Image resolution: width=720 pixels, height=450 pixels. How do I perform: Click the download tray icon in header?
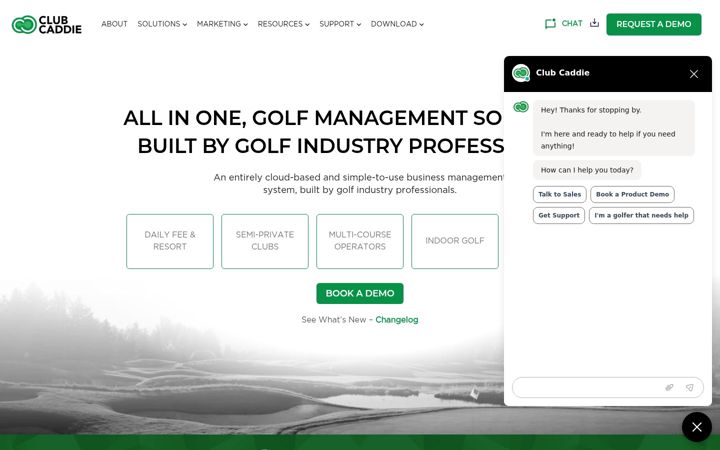[x=594, y=23]
